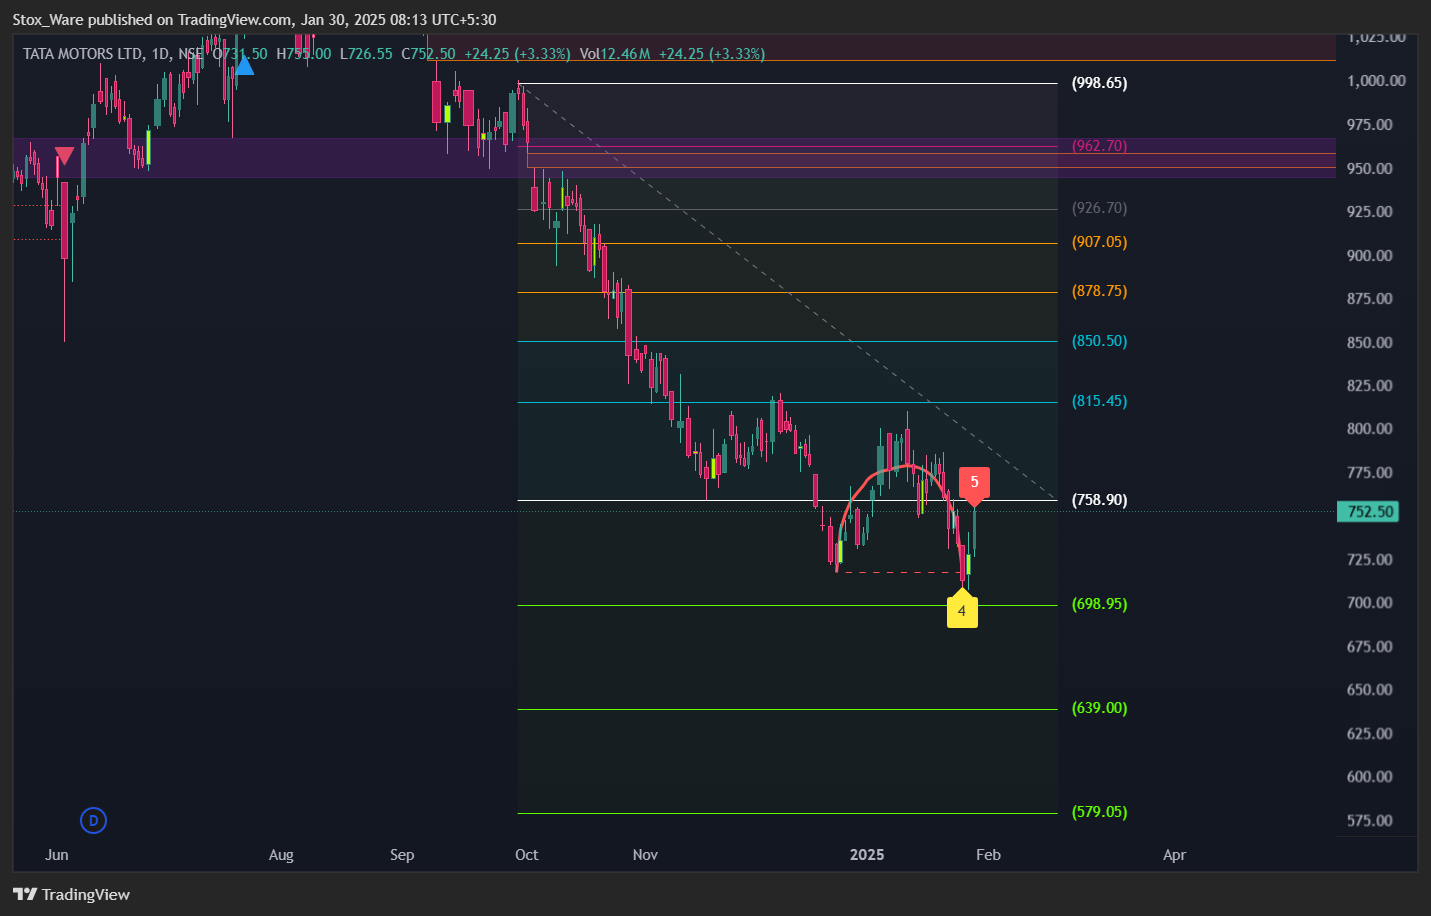The image size is (1431, 916).
Task: Click the blue D dividend marker icon
Action: tap(93, 821)
